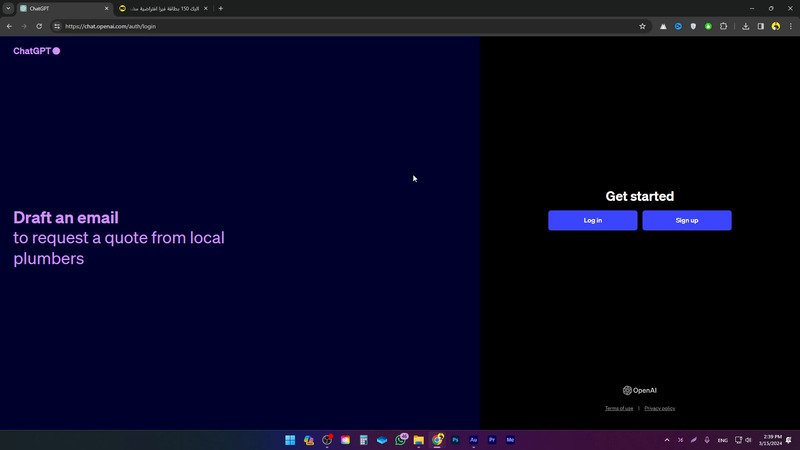The image size is (800, 450).
Task: Click the Sign up button
Action: (x=686, y=220)
